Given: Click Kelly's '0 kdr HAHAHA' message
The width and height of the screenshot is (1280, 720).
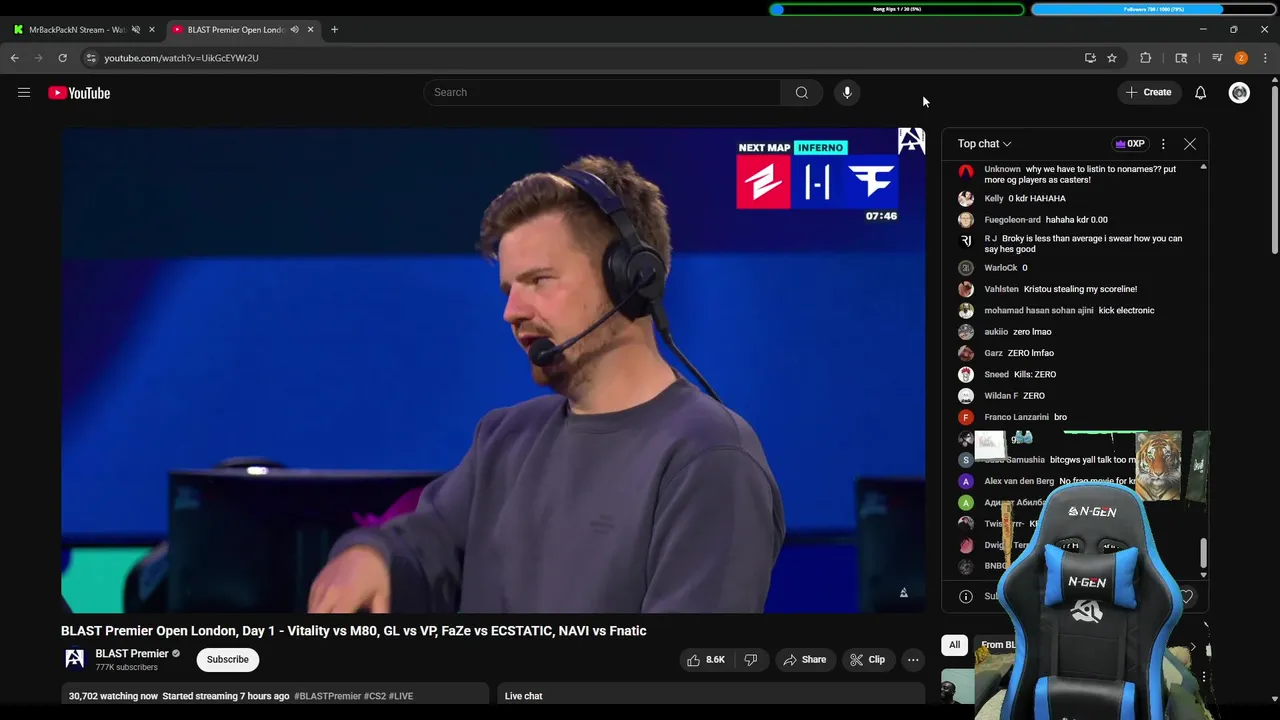Looking at the screenshot, I should pos(1037,199).
